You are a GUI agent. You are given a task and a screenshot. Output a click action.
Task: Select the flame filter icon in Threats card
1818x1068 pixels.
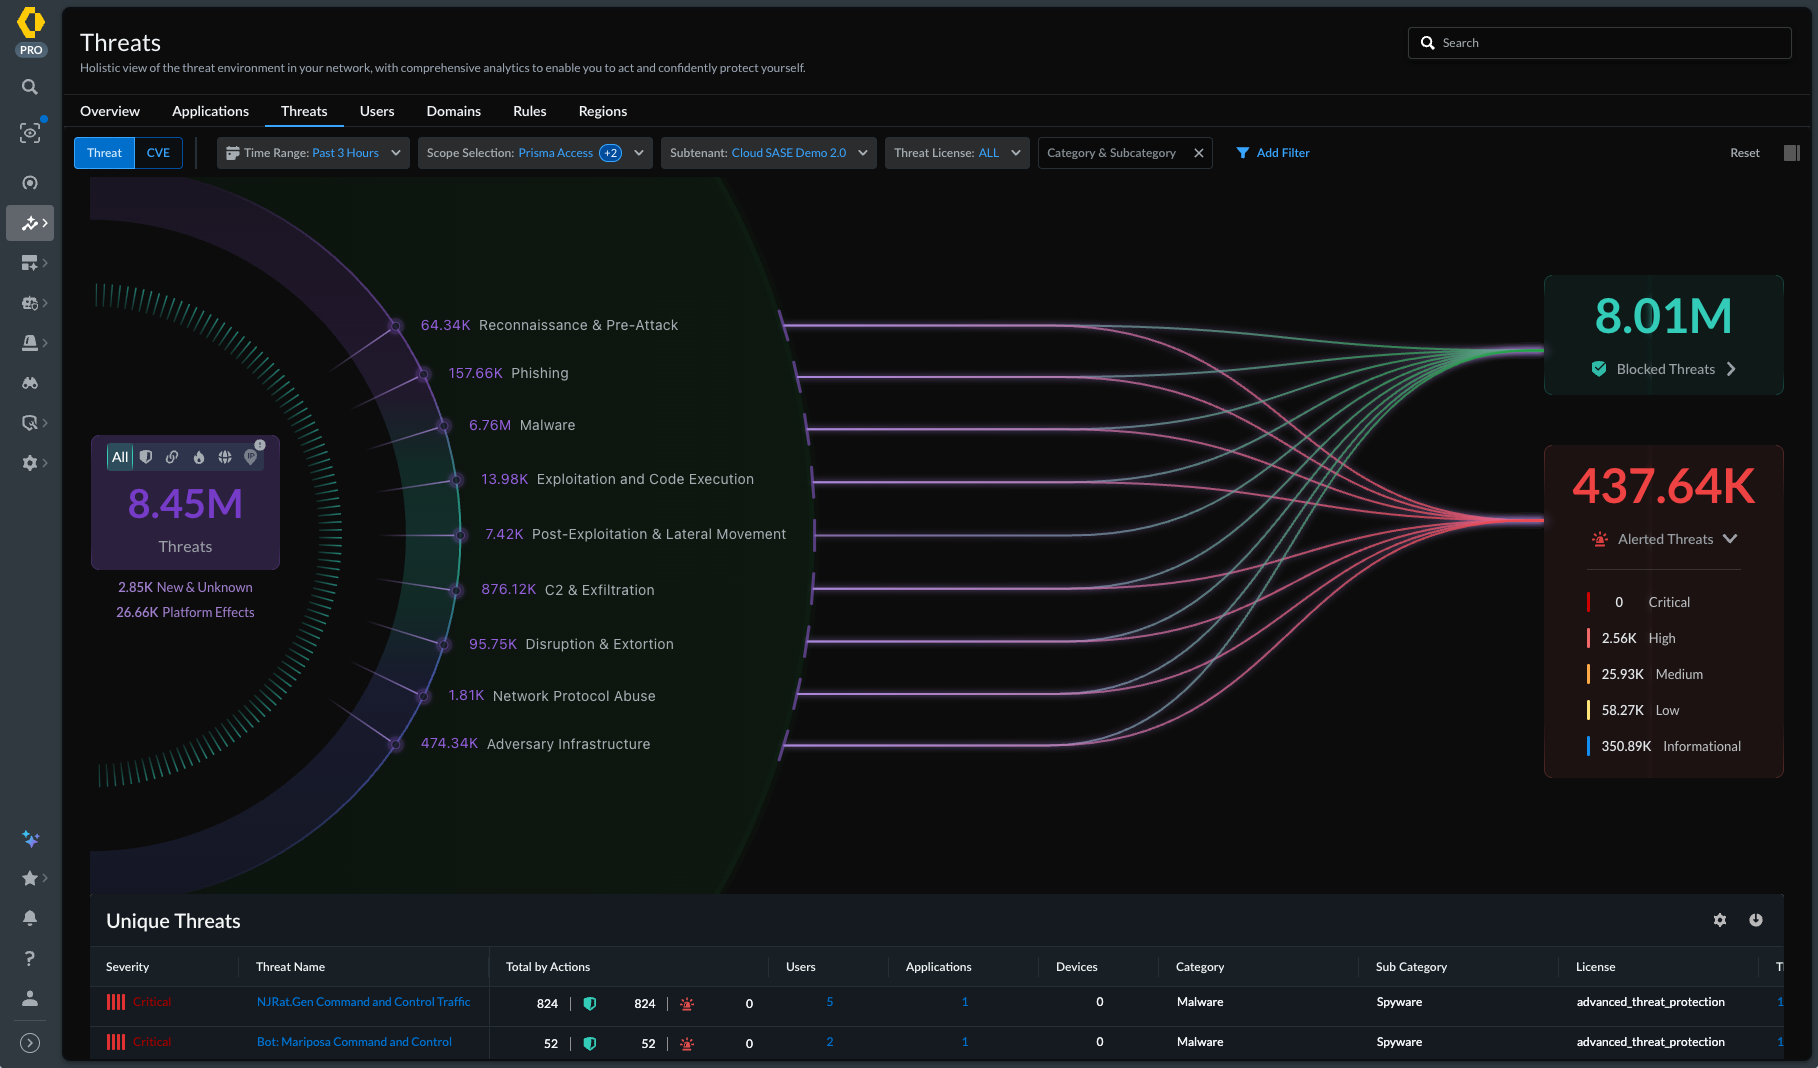[x=199, y=457]
